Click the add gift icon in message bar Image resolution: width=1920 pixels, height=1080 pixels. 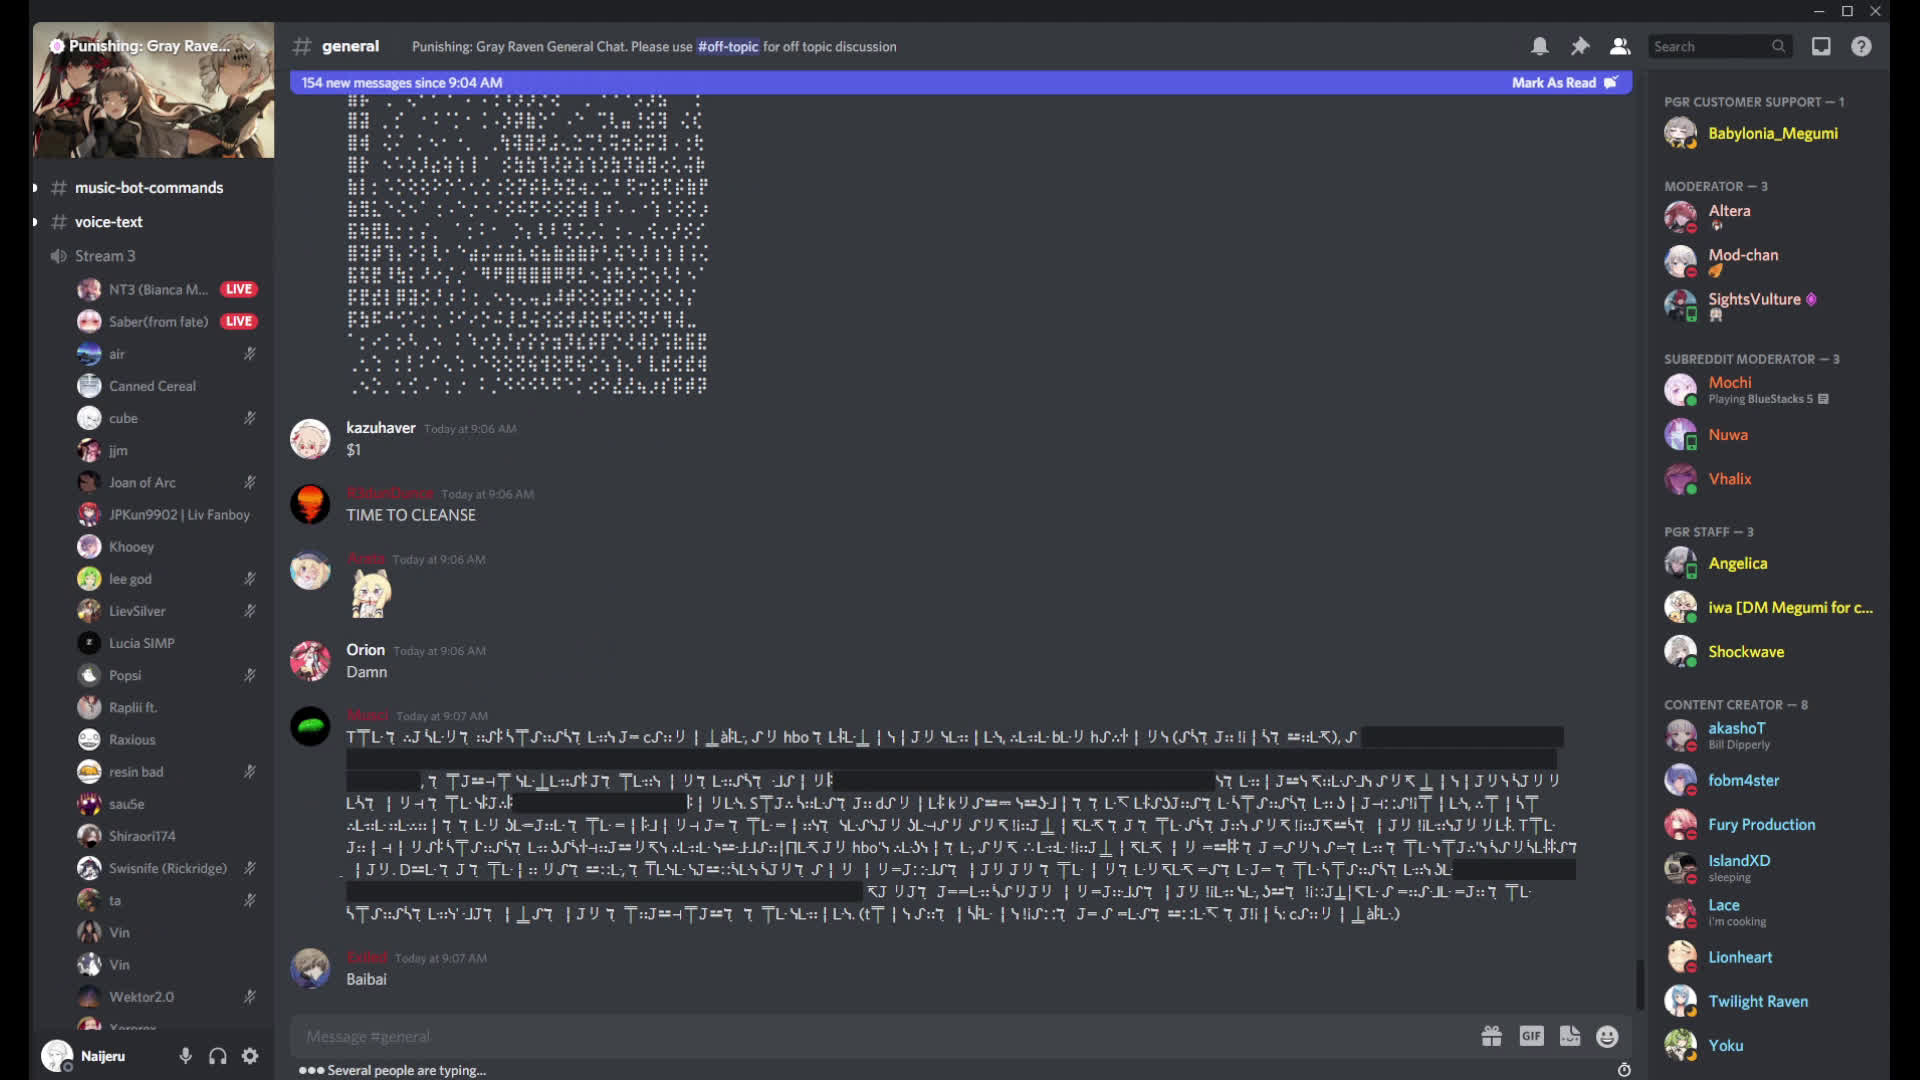coord(1490,1035)
